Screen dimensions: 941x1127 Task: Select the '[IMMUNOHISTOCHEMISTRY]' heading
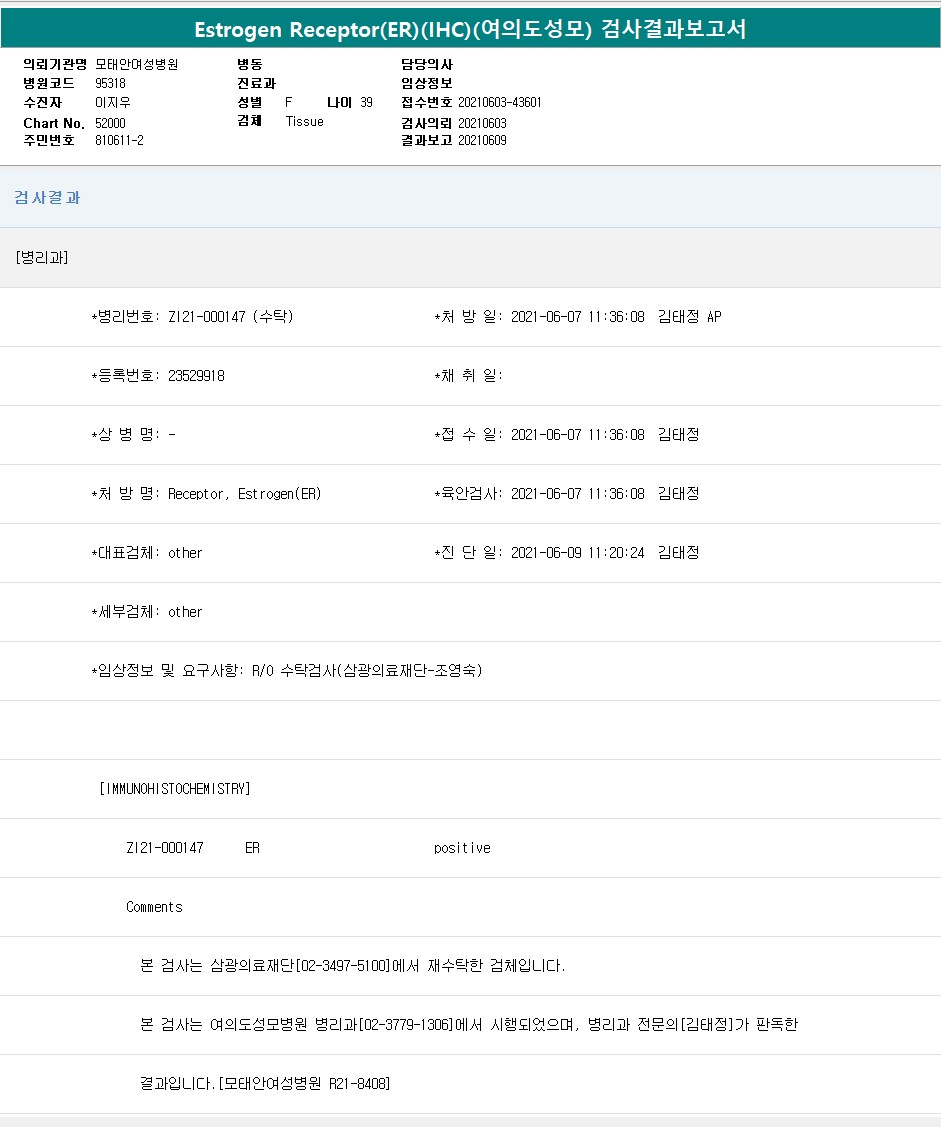point(175,789)
